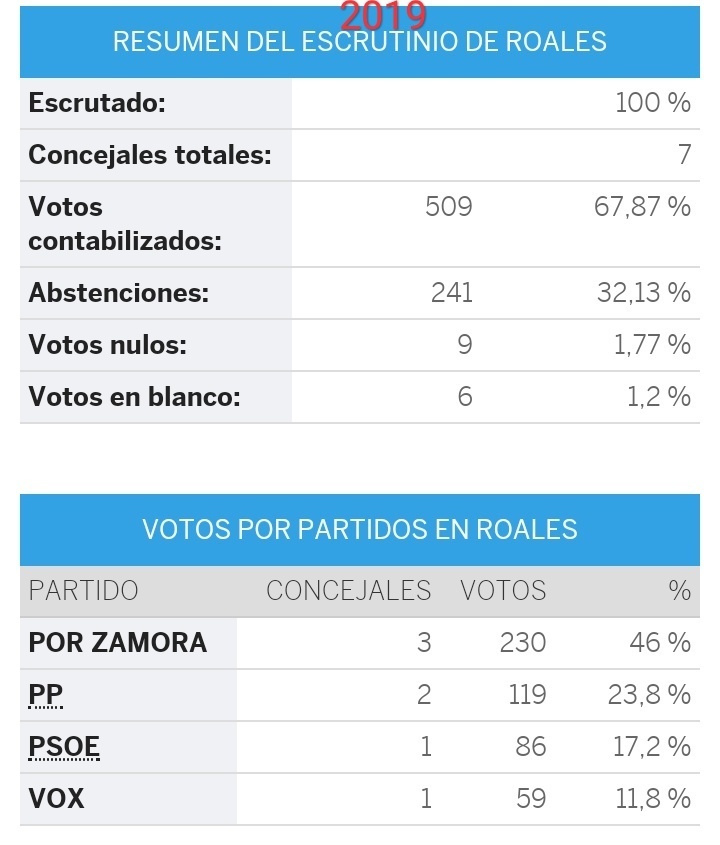Viewport: 720px width, 845px height.
Task: Click the Abstenciones label
Action: point(119,293)
